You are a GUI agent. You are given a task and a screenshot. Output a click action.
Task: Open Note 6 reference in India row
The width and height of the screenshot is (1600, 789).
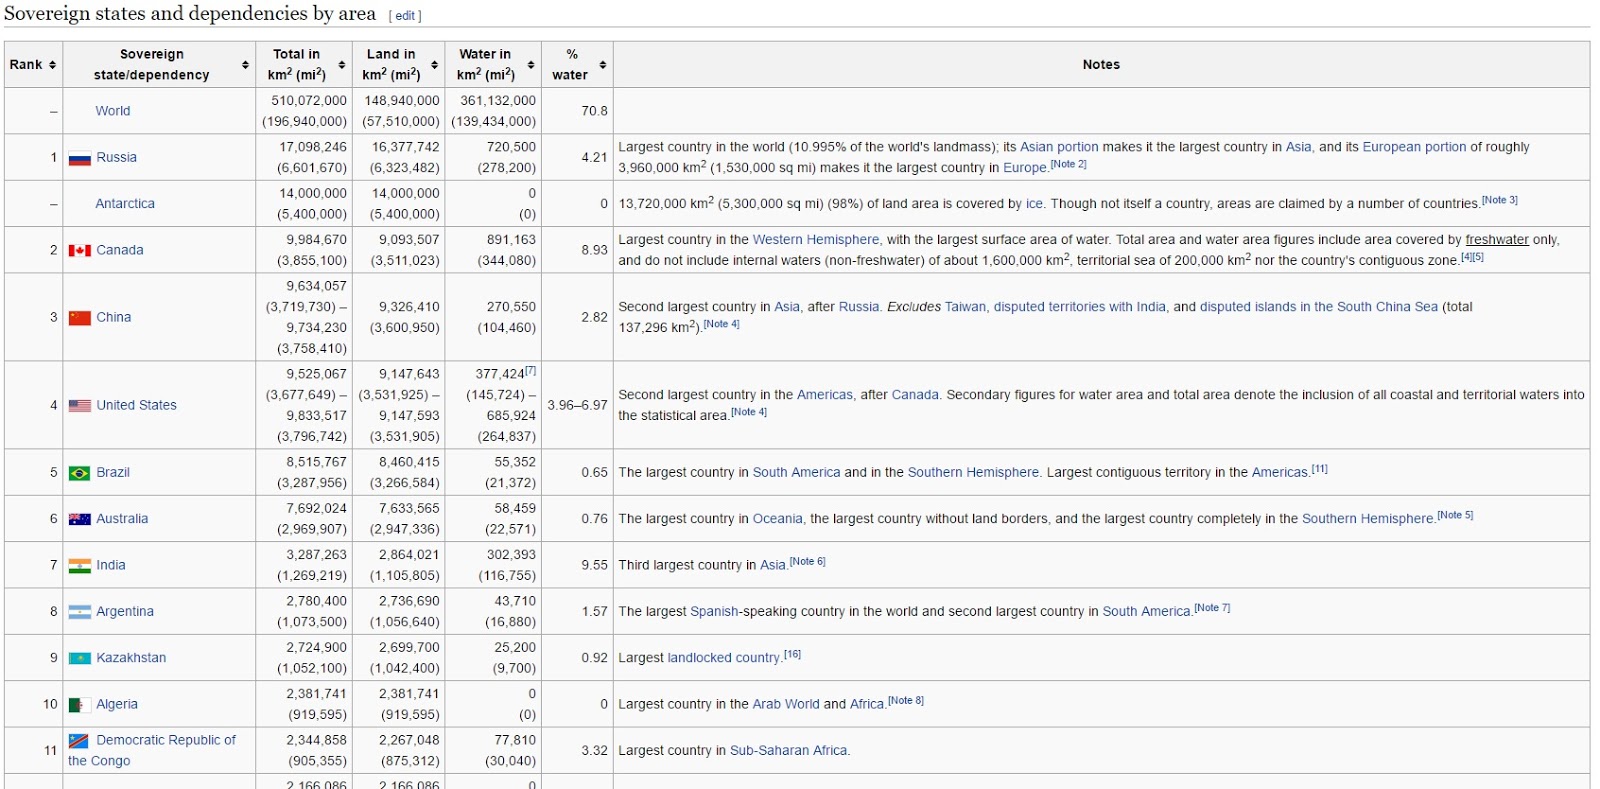808,562
